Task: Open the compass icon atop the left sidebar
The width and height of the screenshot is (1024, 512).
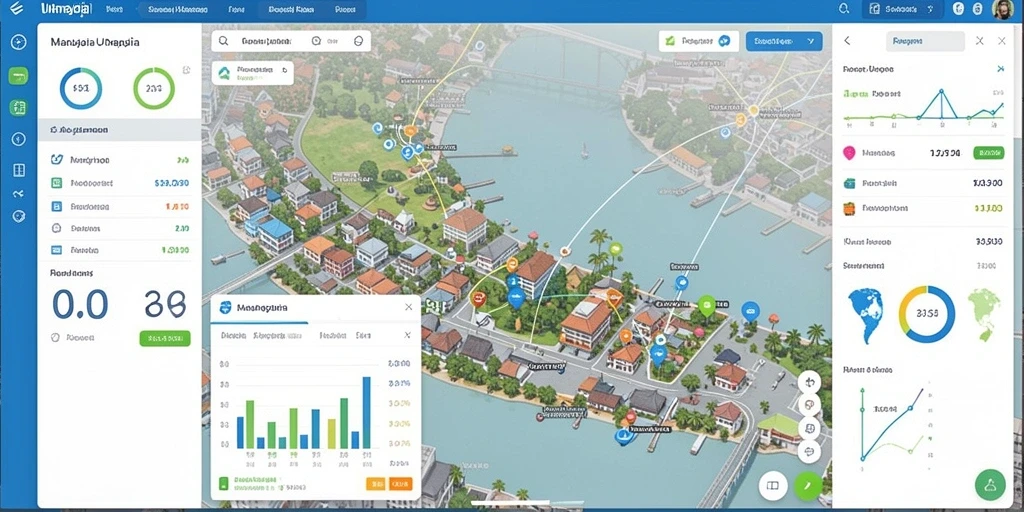Action: [x=18, y=42]
